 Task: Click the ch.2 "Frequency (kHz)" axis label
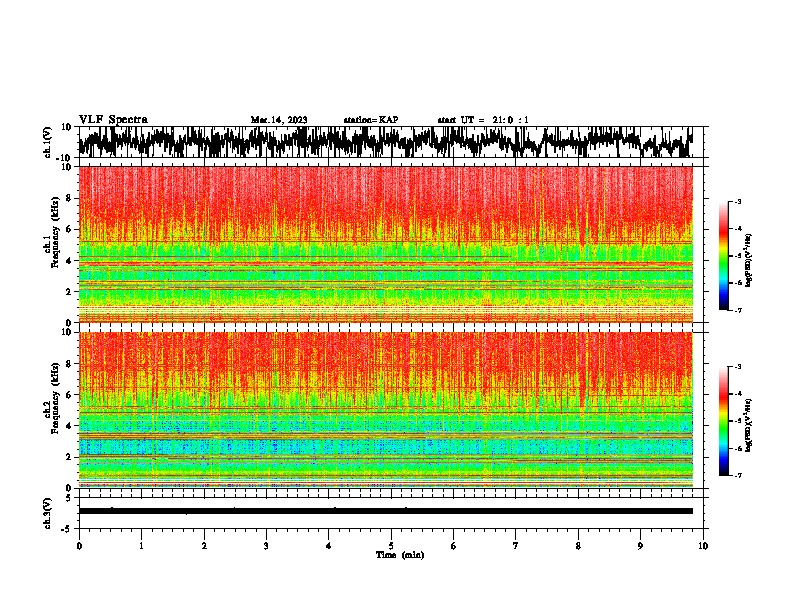point(56,398)
